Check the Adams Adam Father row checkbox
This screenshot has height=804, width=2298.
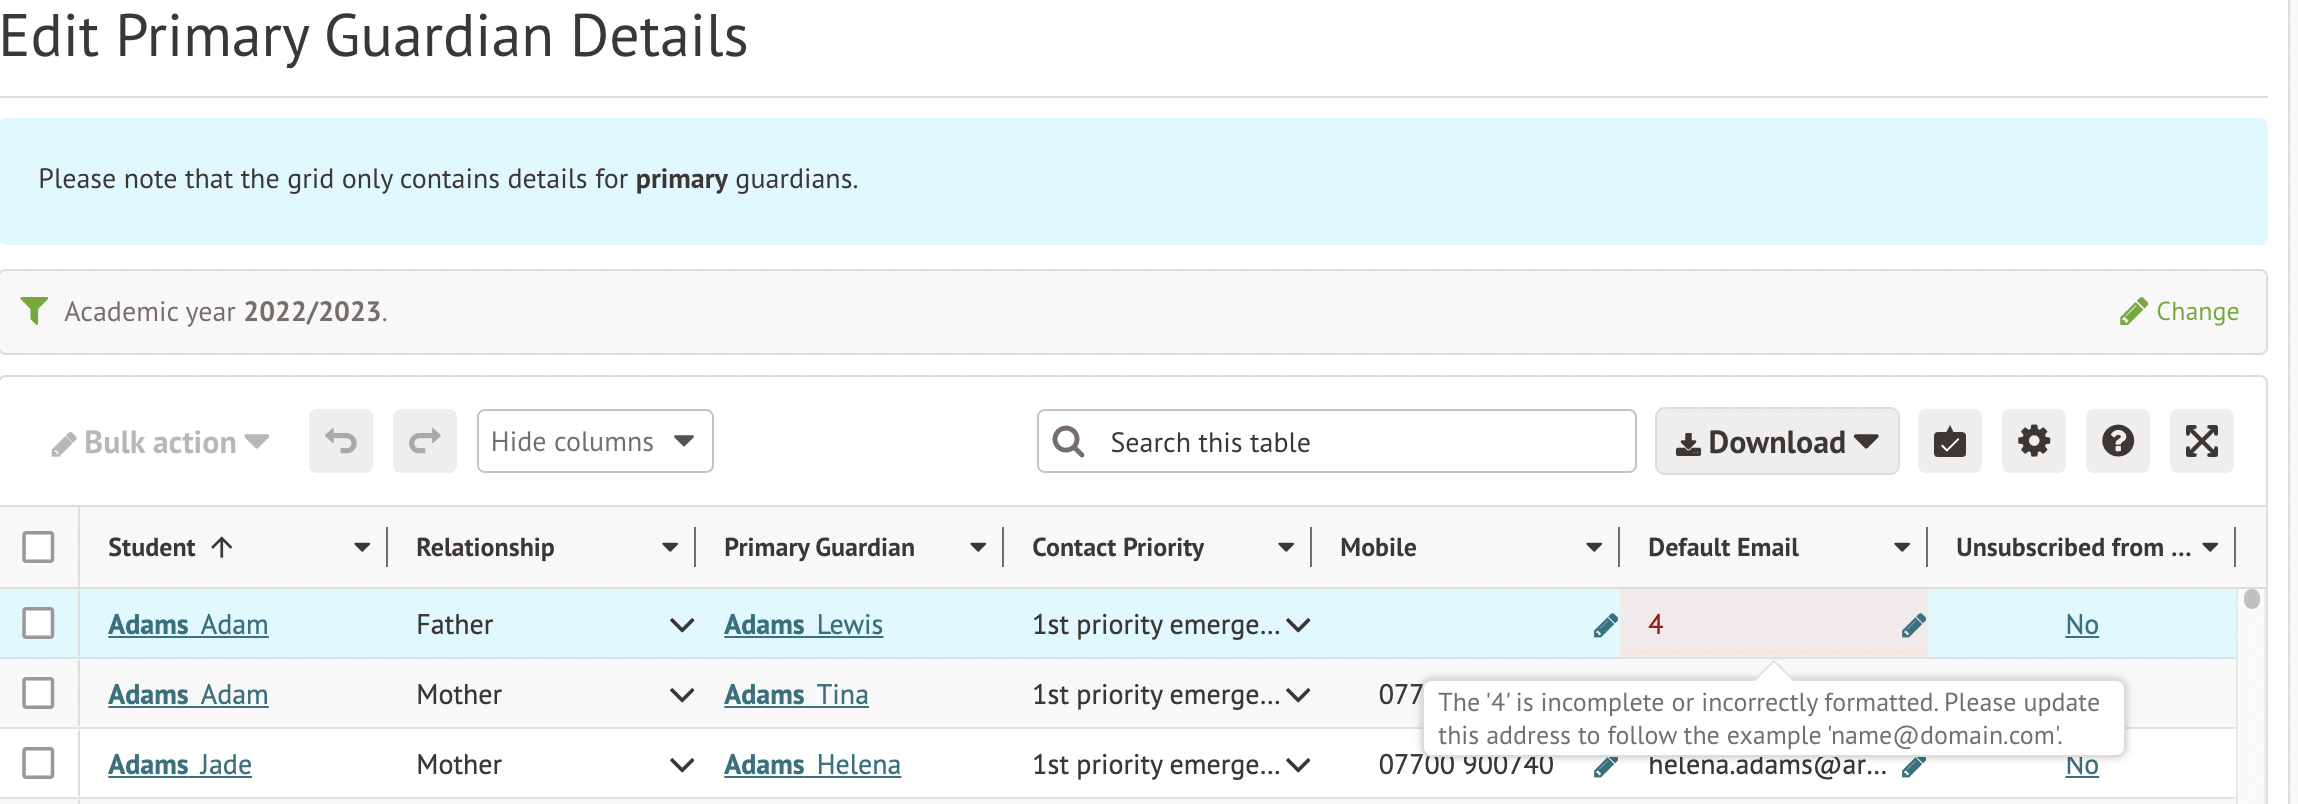[x=38, y=623]
